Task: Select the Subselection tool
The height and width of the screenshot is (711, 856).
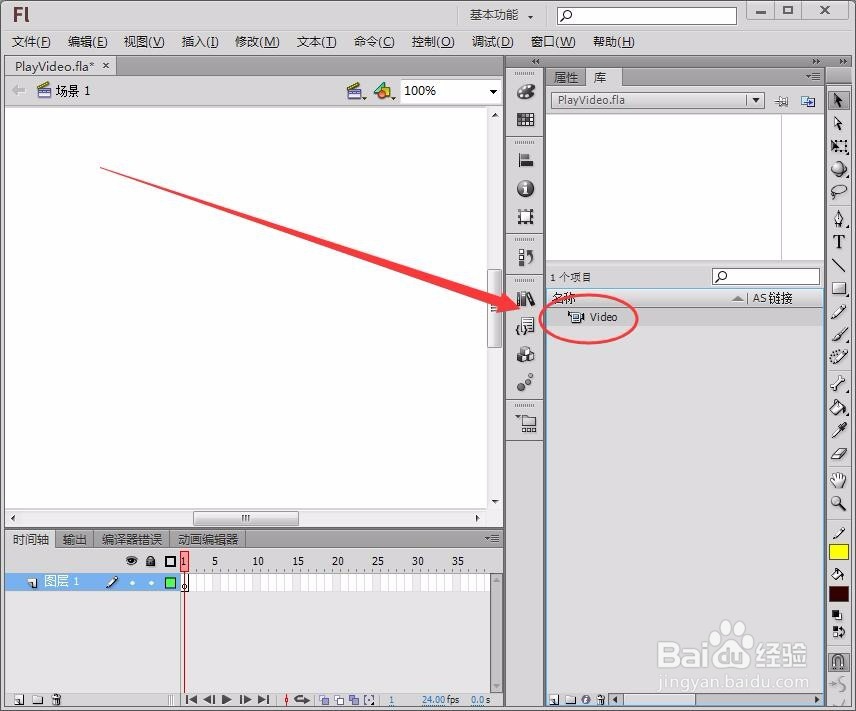Action: click(x=839, y=123)
